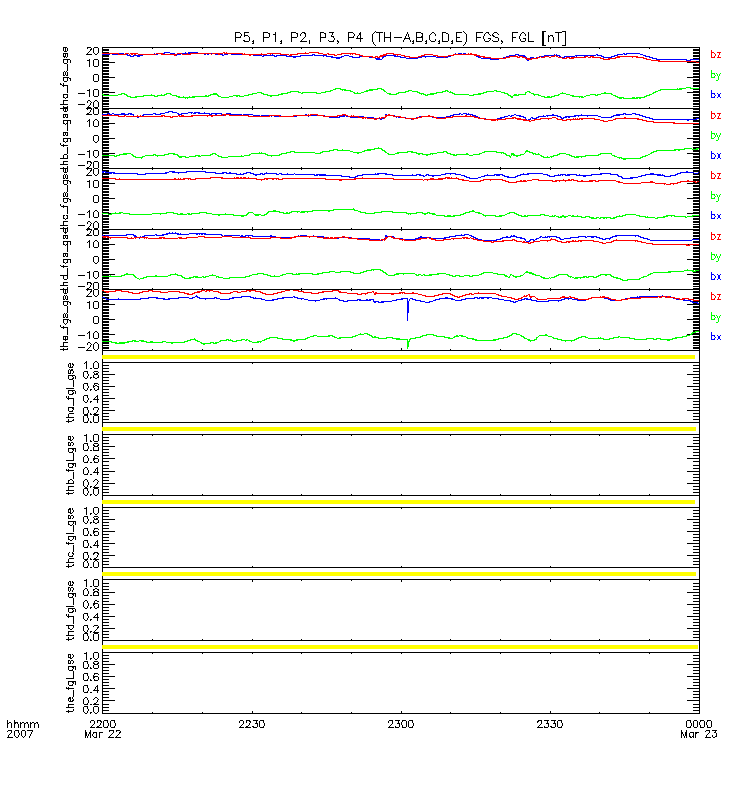Image resolution: width=750 pixels, height=800 pixels.
Task: Click the bx legend label of the fifth the panel
Action: click(x=715, y=337)
